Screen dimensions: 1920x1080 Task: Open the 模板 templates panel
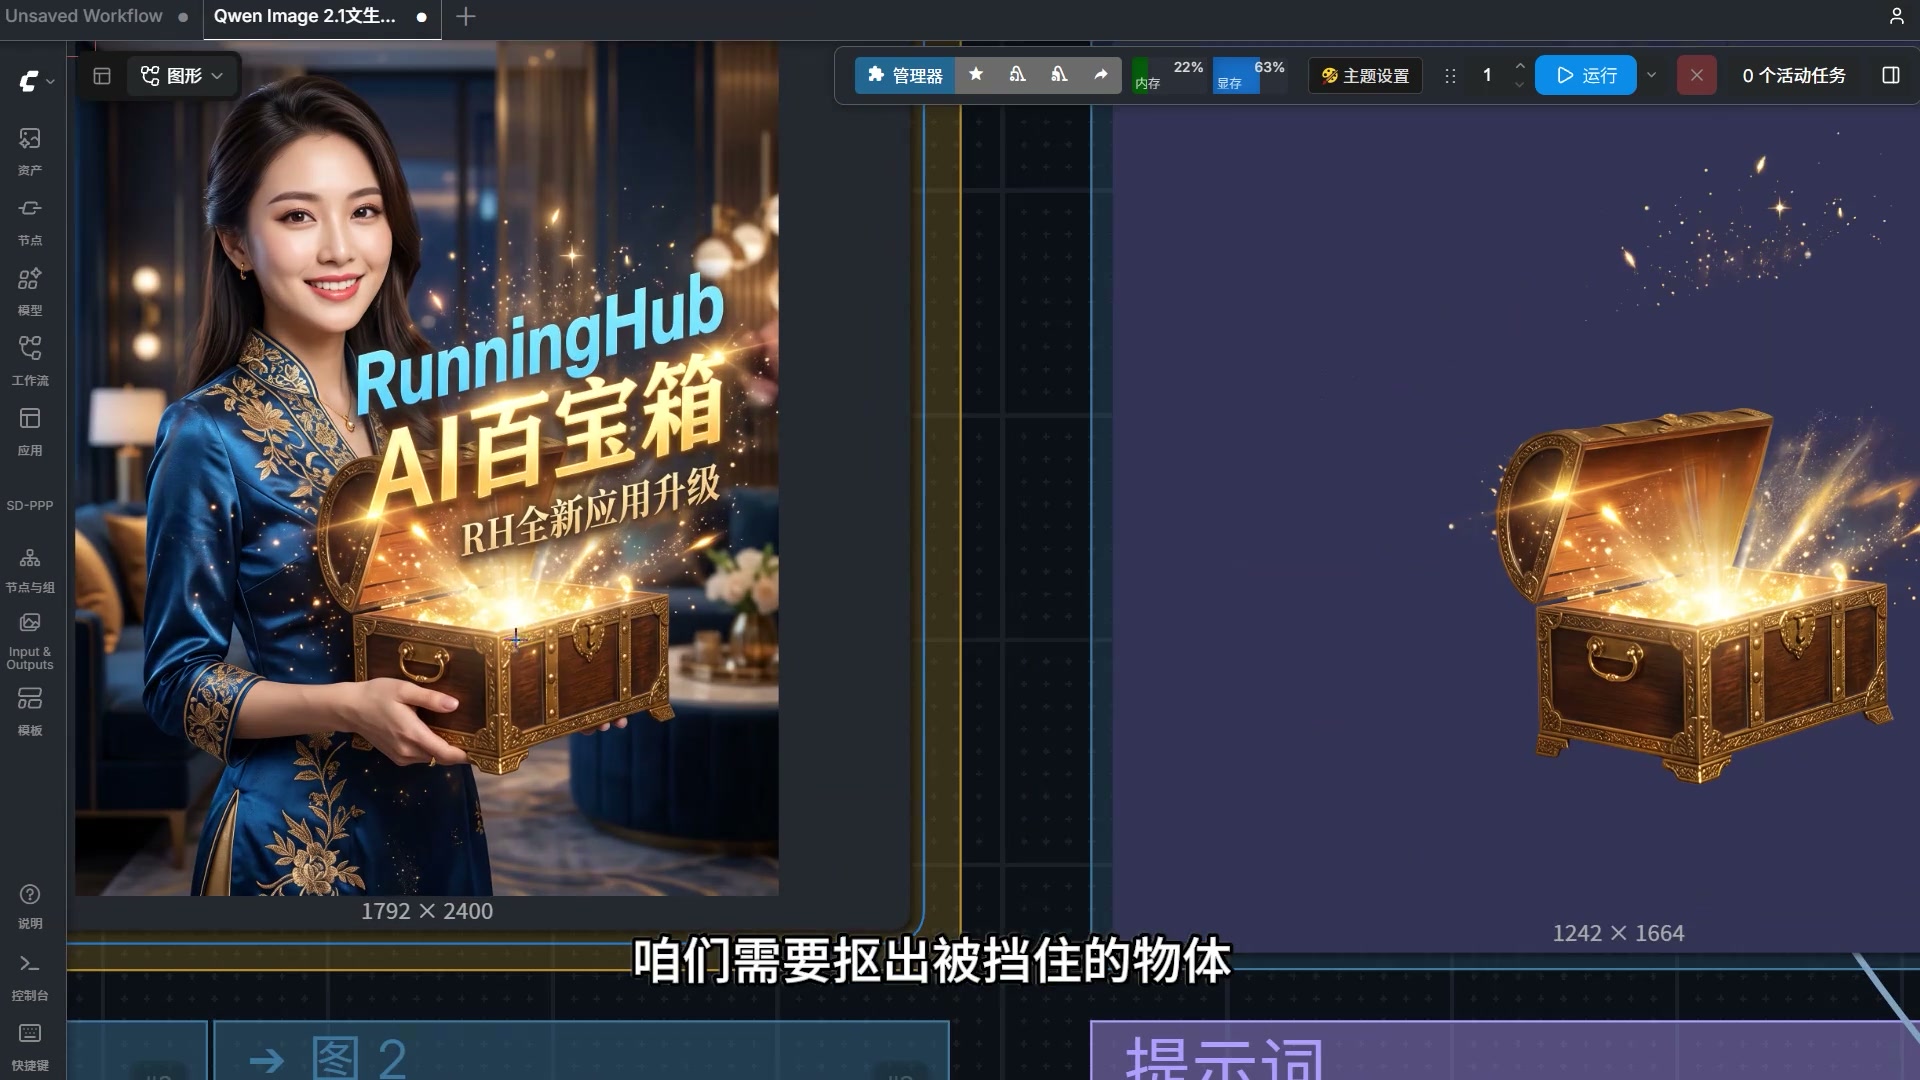point(30,711)
